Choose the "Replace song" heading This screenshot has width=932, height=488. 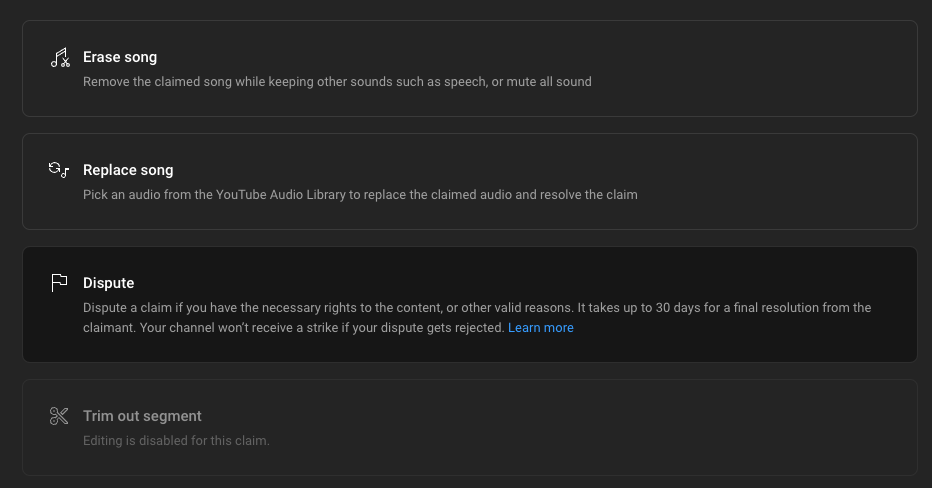click(128, 170)
